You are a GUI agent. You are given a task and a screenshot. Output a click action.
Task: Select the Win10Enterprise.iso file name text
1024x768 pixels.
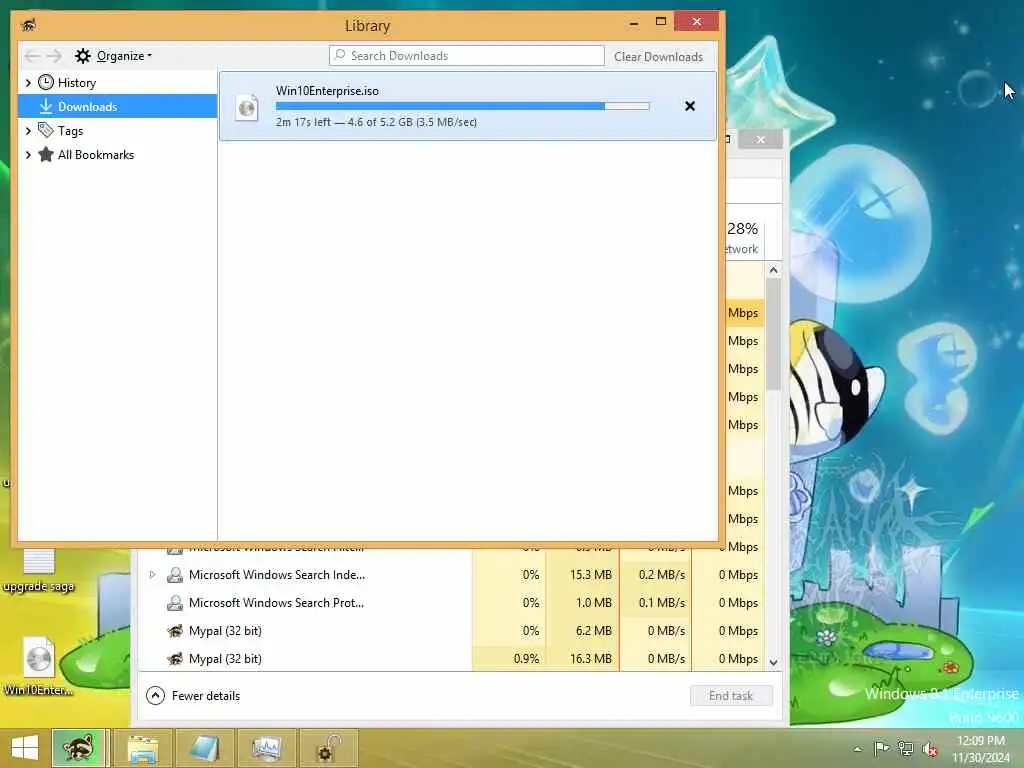[x=327, y=91]
